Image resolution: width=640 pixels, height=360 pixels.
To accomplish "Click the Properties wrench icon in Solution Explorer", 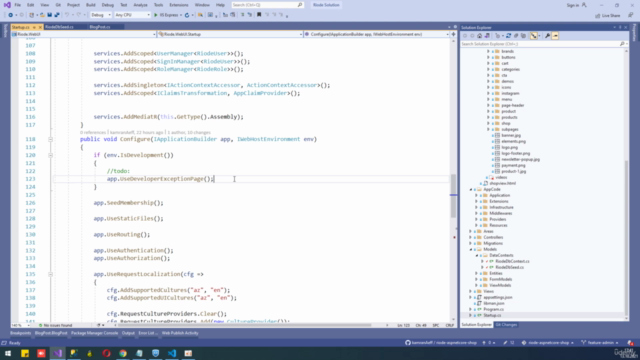I will [547, 36].
